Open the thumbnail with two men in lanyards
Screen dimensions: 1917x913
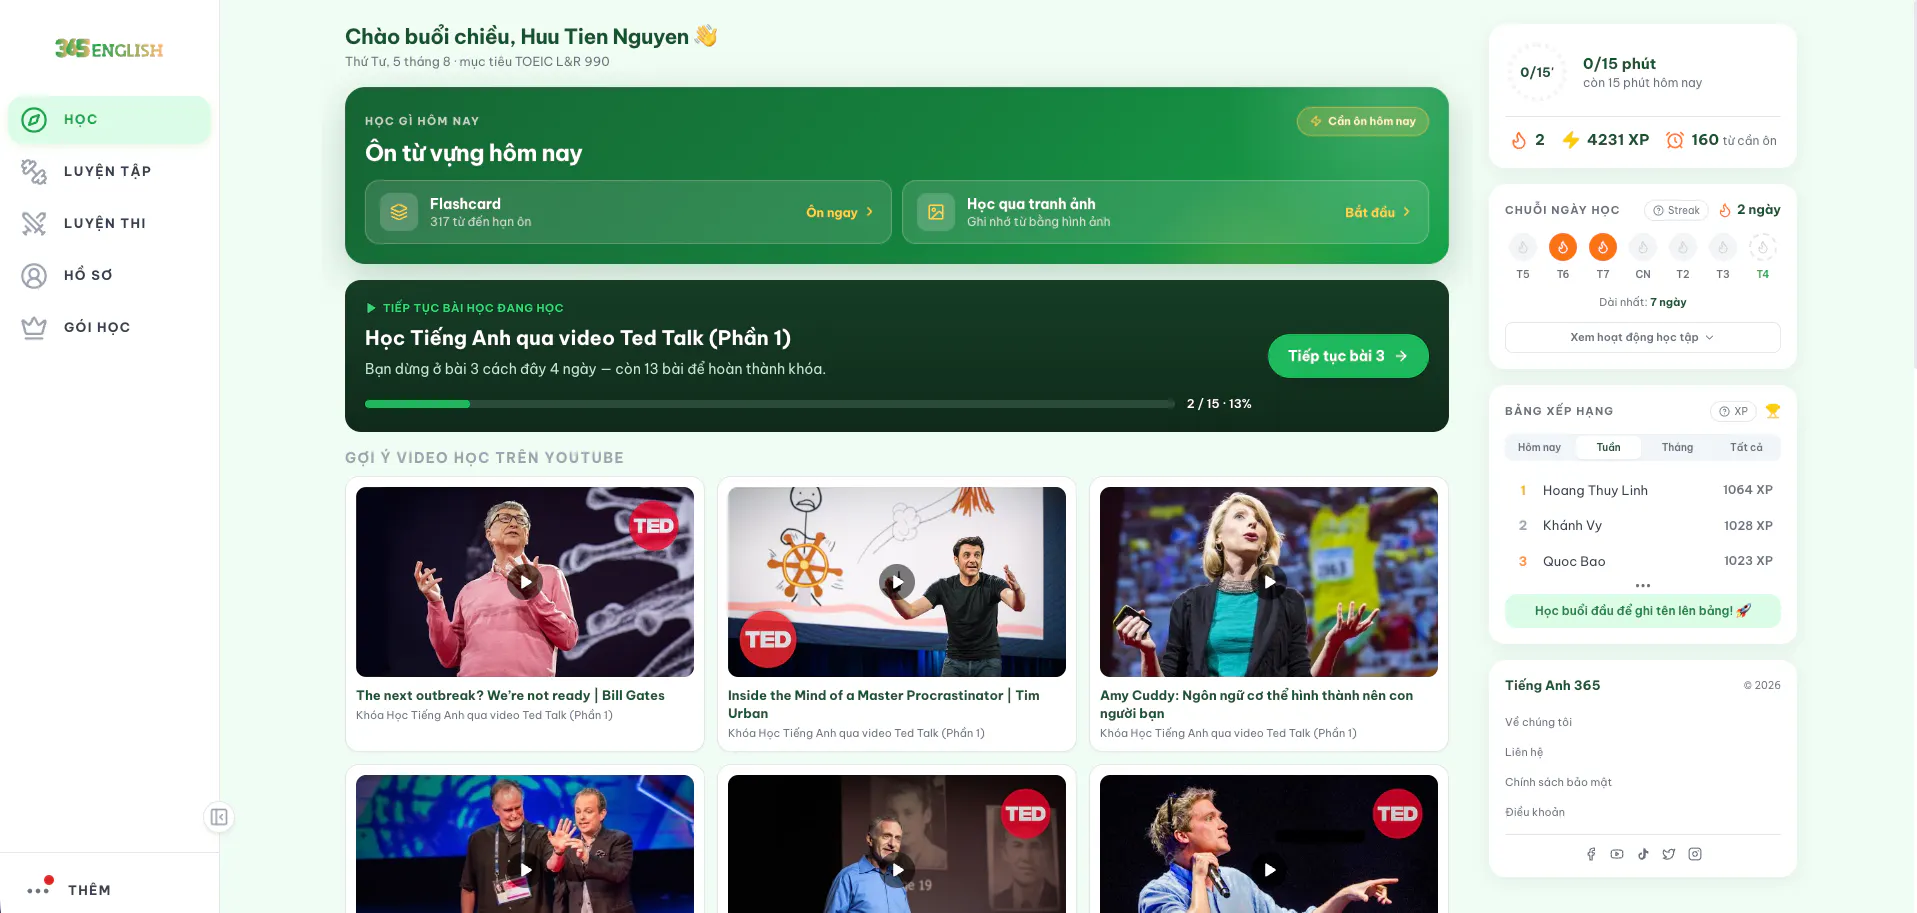point(525,844)
